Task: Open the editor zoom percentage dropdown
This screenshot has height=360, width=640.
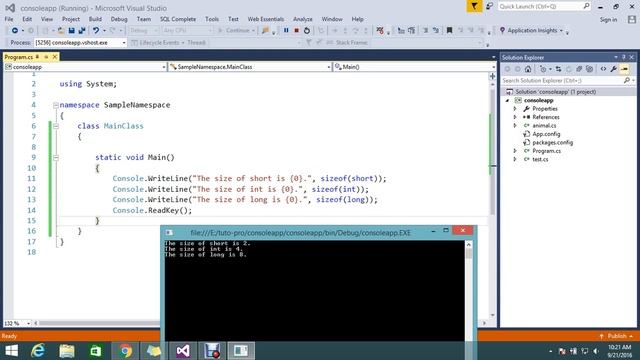Action: pos(28,323)
